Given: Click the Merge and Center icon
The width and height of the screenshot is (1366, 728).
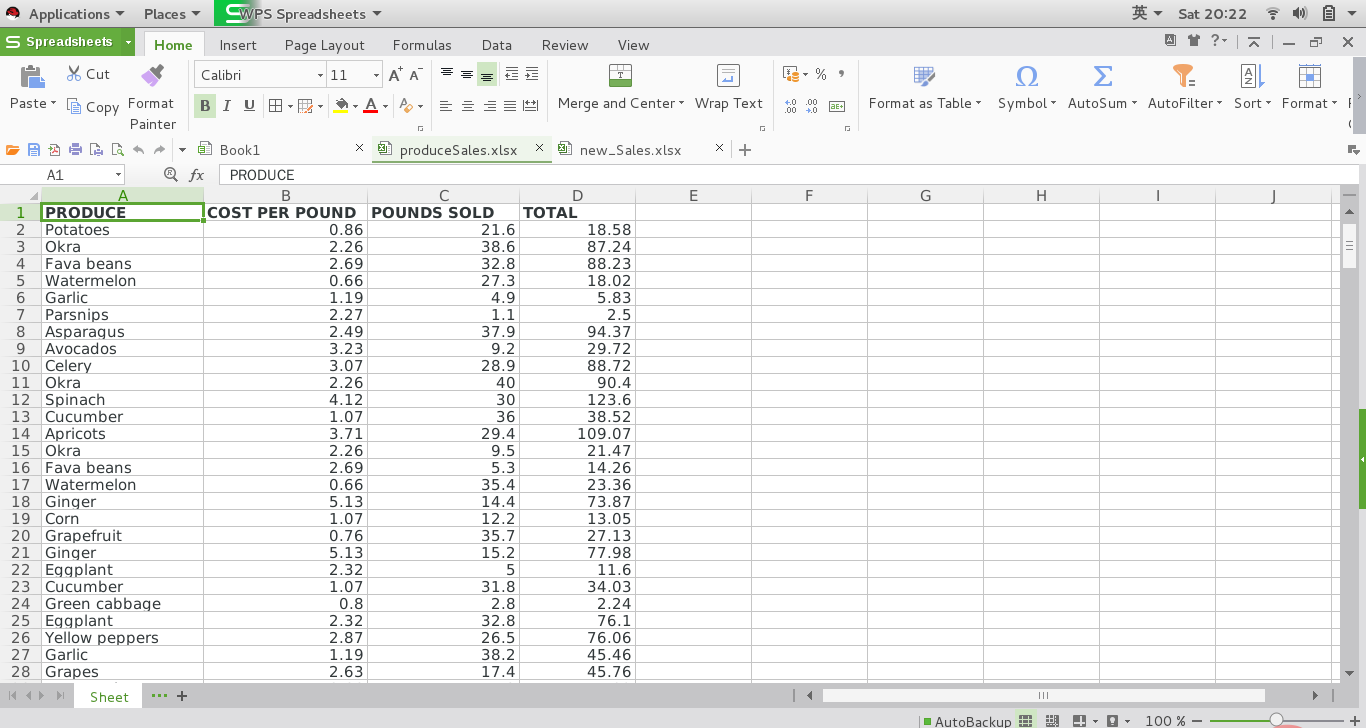Looking at the screenshot, I should click(620, 76).
